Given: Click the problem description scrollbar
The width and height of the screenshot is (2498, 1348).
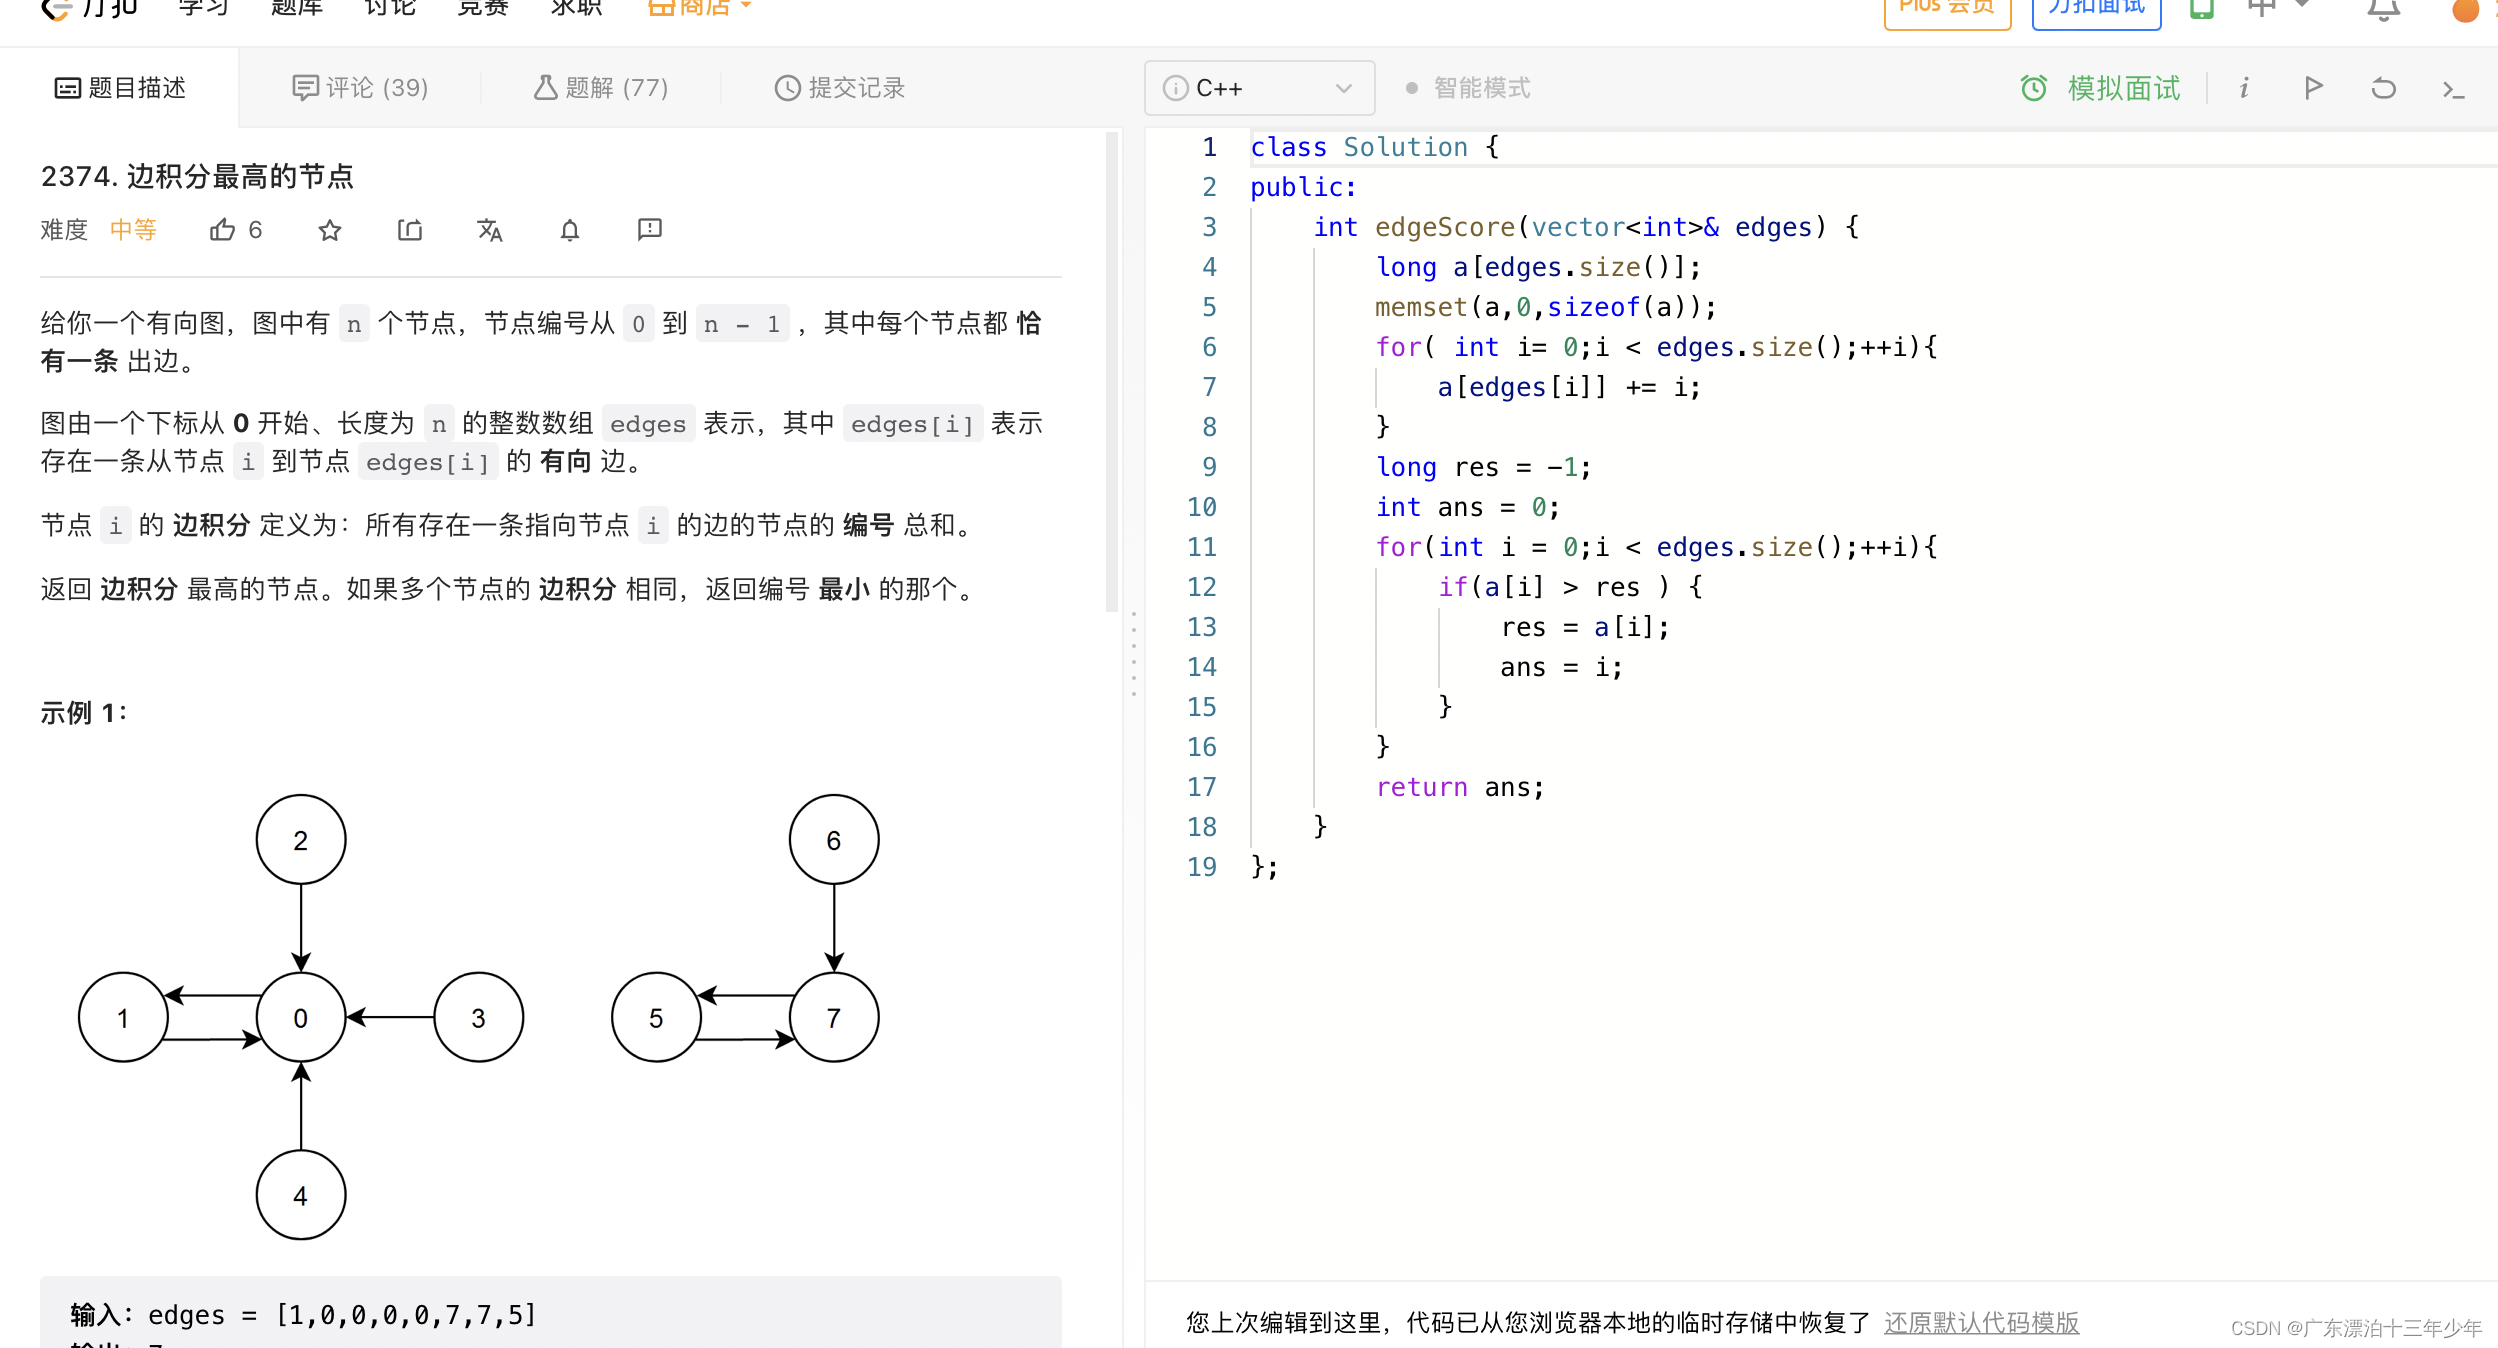Looking at the screenshot, I should [x=1112, y=370].
